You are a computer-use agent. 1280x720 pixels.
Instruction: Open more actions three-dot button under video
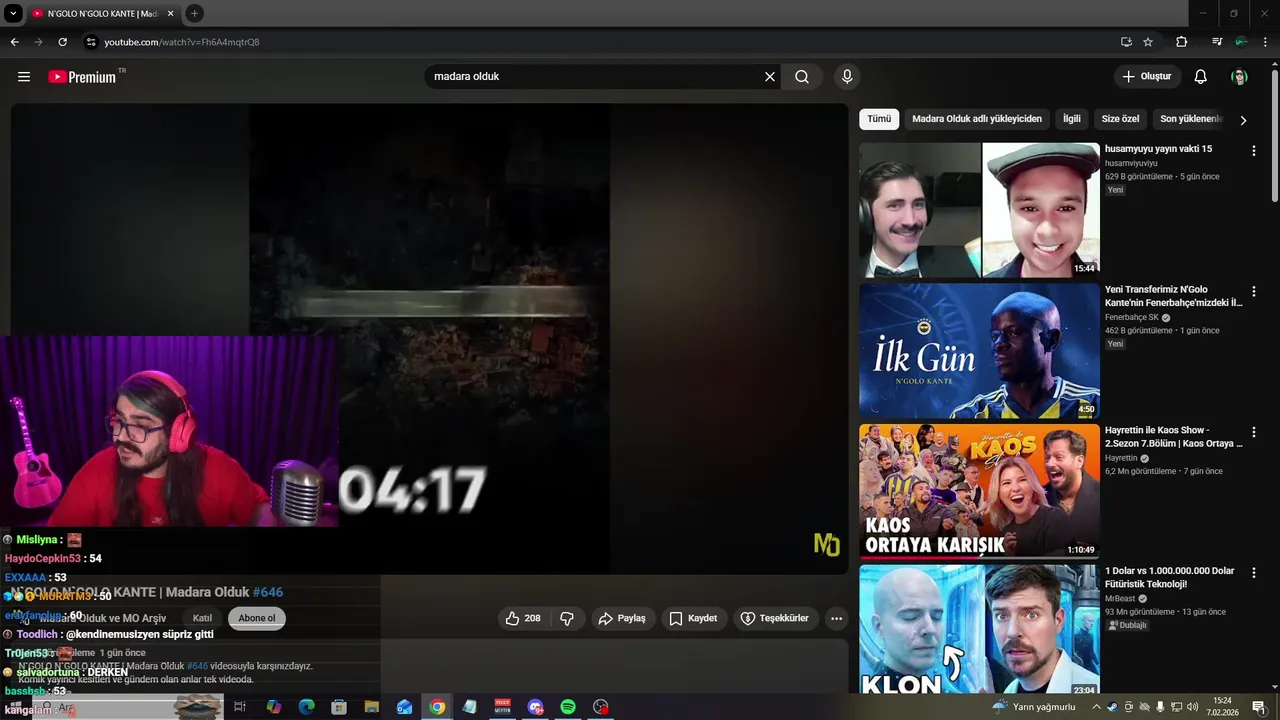[x=837, y=618]
